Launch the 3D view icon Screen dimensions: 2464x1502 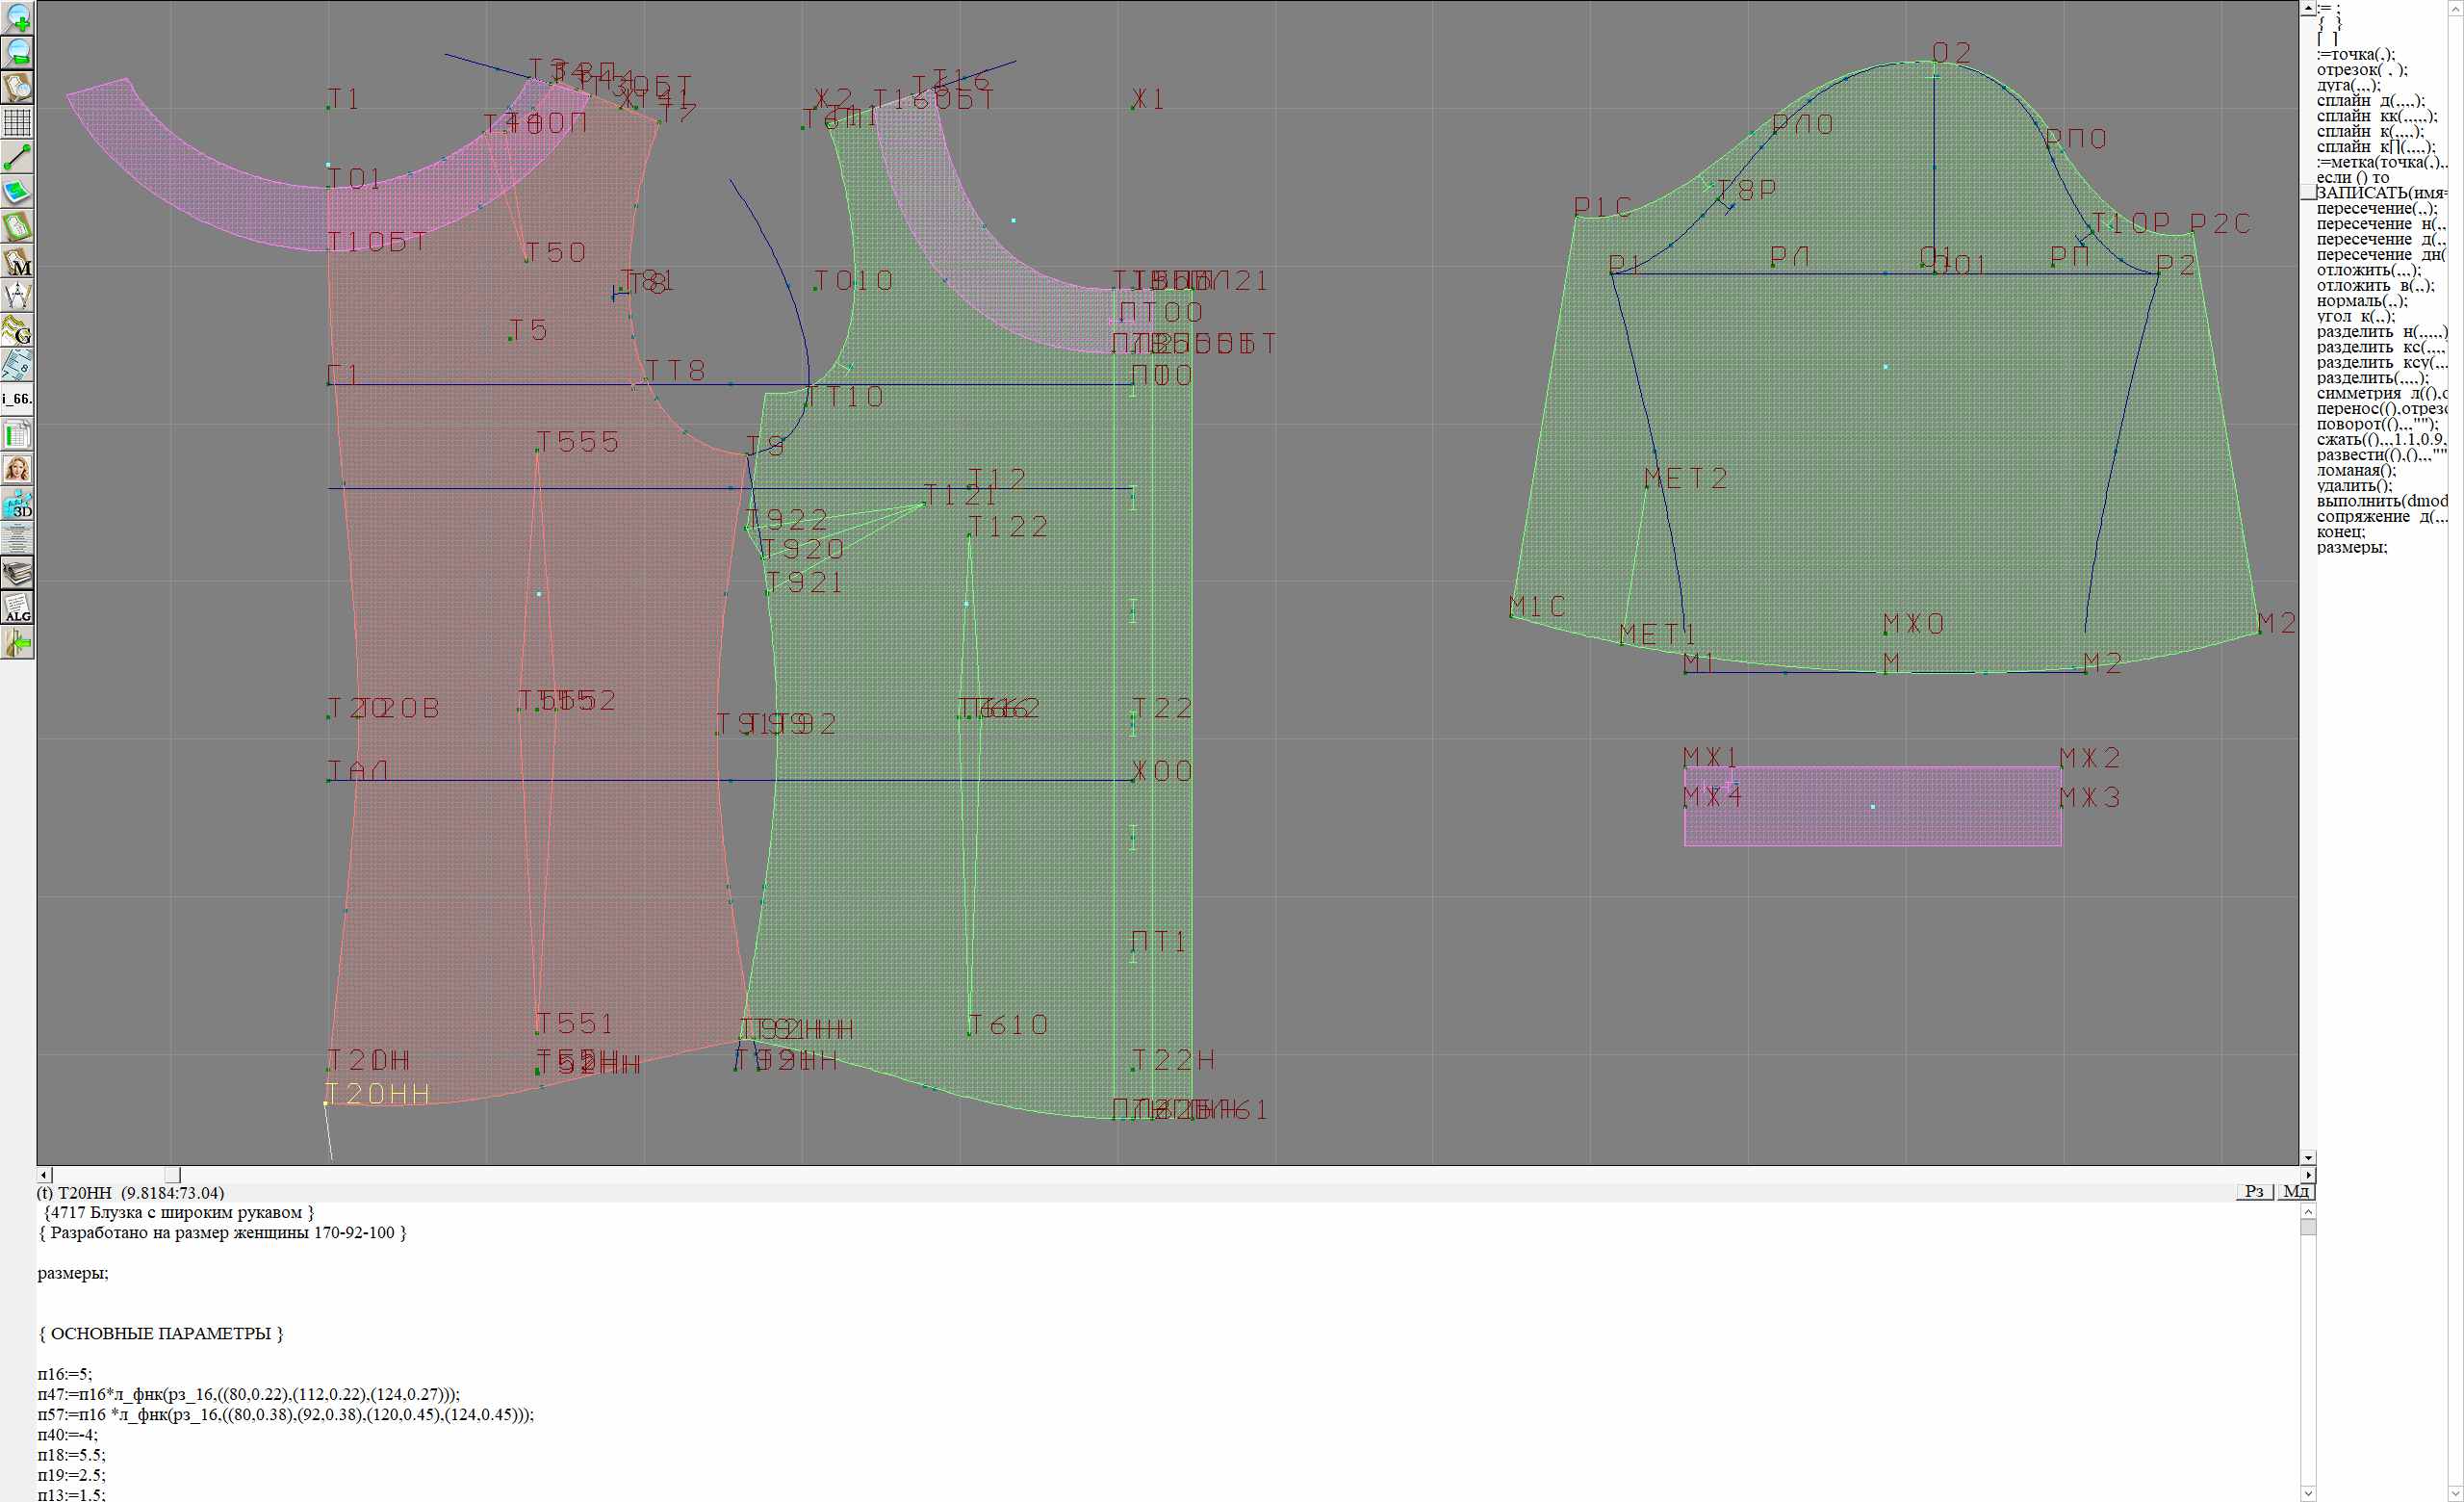pos(18,504)
